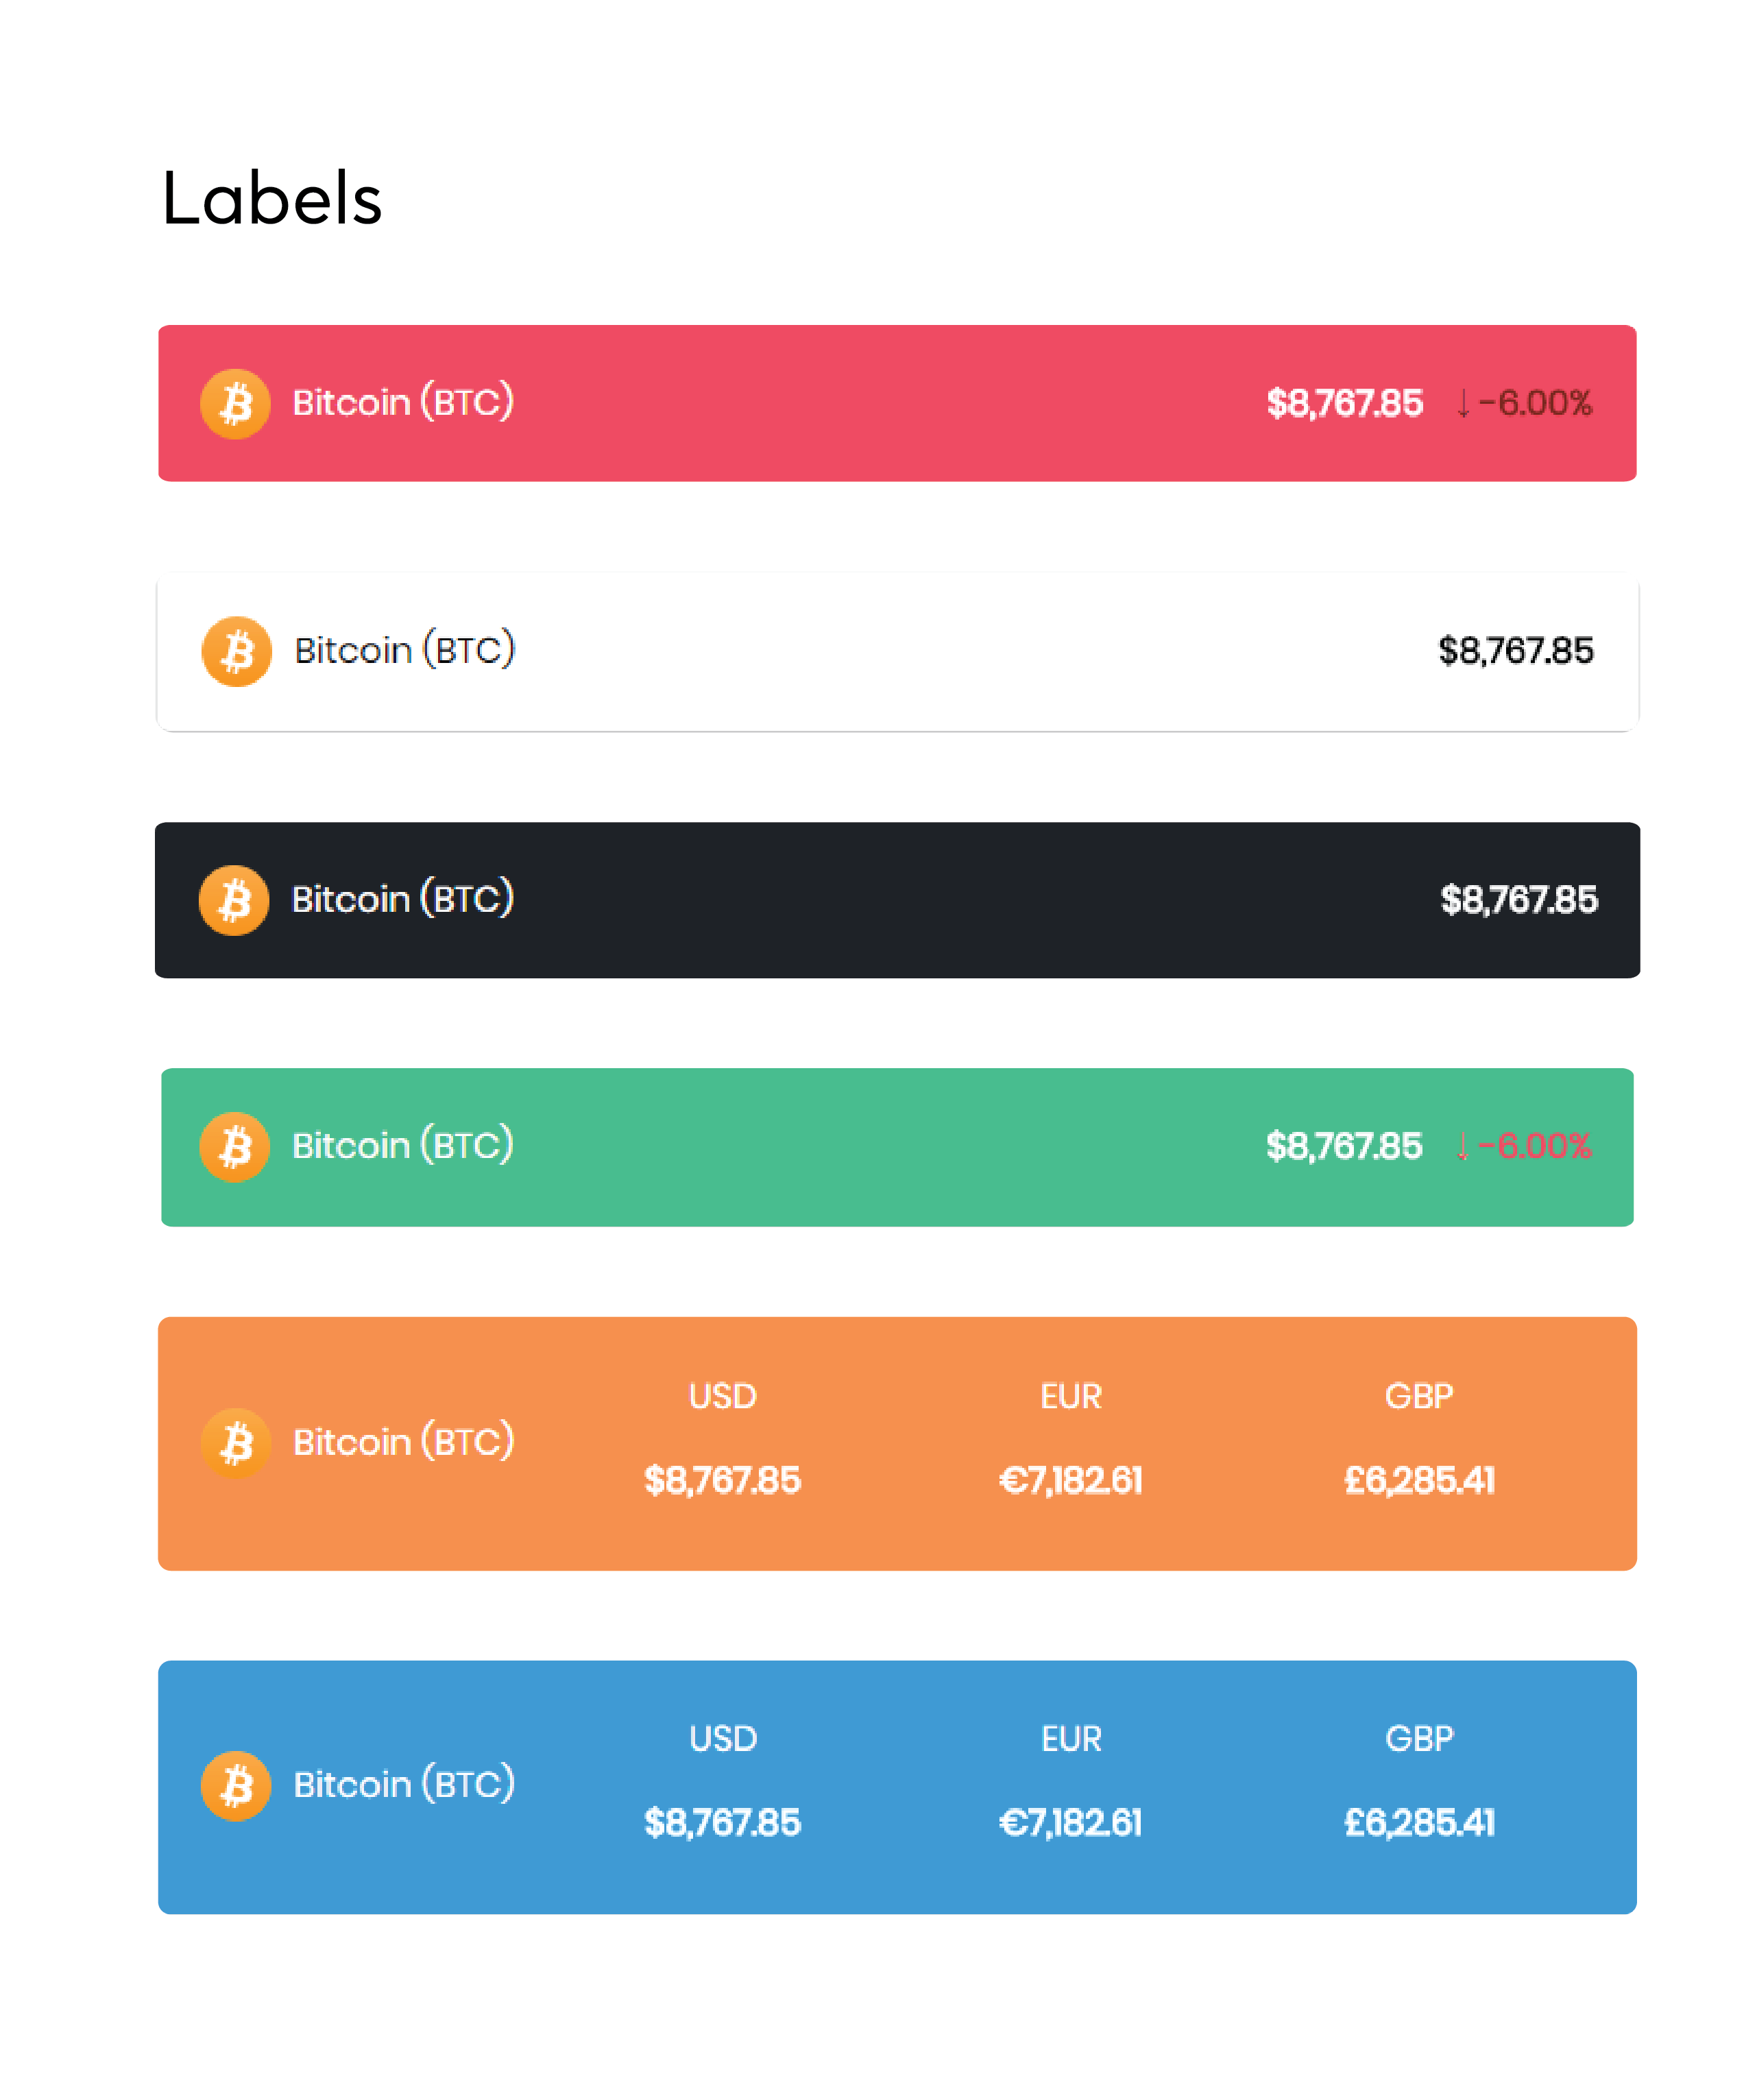This screenshot has height=2100, width=1757.
Task: Click the Bitcoin icon in the black label
Action: click(x=234, y=900)
